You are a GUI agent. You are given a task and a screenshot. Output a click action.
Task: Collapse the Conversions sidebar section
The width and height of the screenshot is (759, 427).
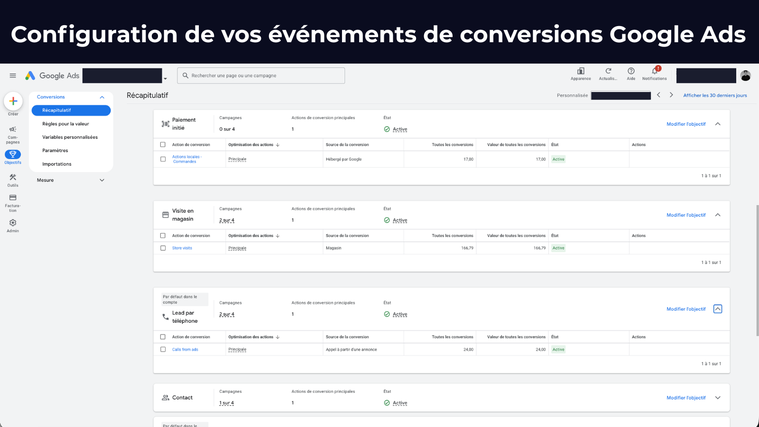[x=102, y=97]
